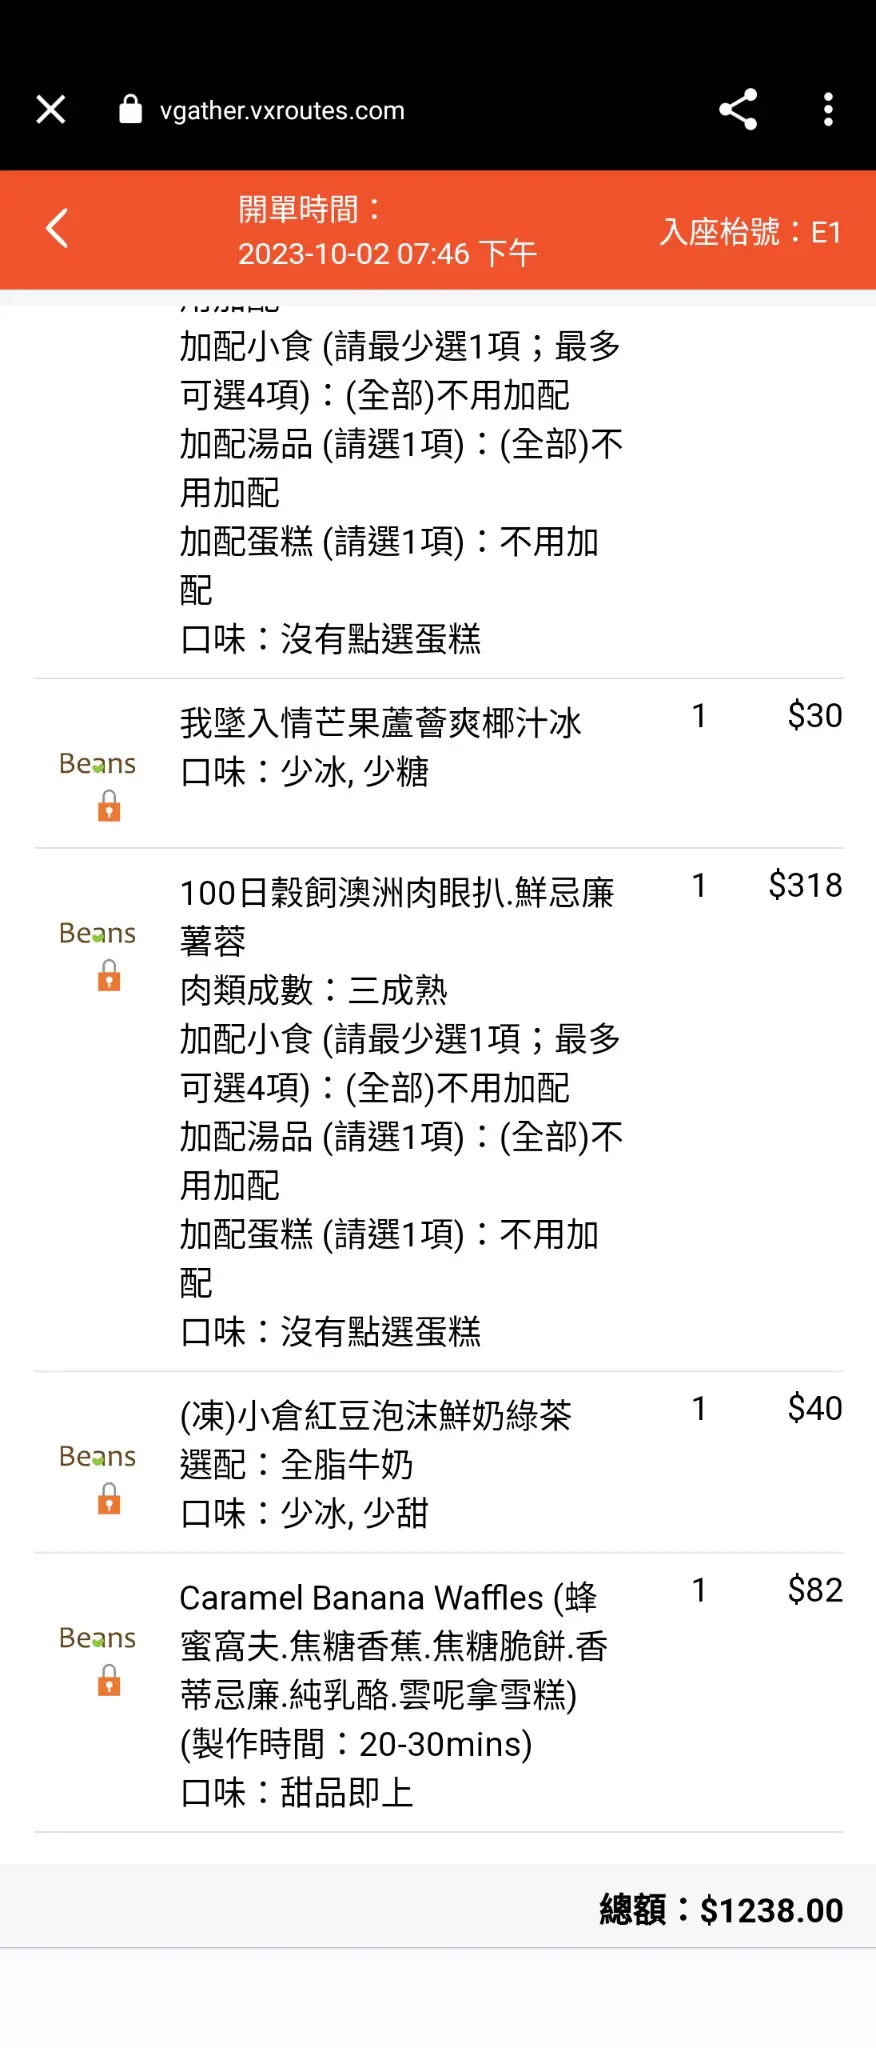Click the vgather.vxroutes.com address text

tap(282, 111)
